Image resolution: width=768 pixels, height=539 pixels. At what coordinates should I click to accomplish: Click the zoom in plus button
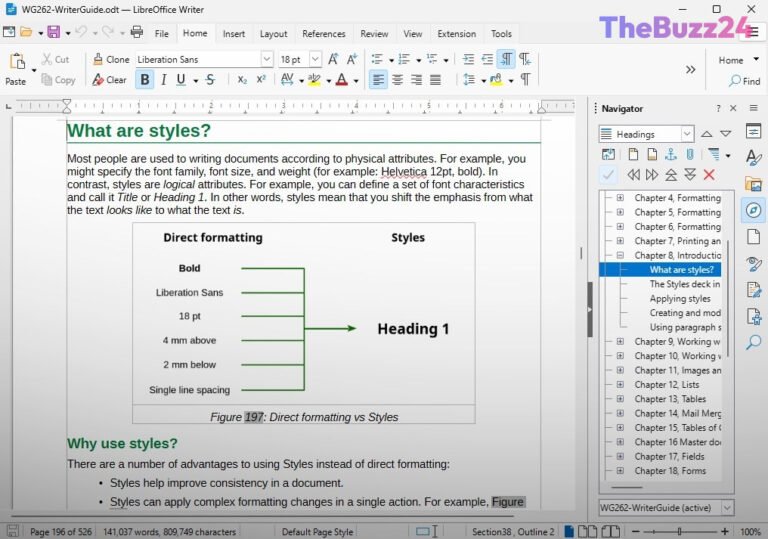pos(724,532)
